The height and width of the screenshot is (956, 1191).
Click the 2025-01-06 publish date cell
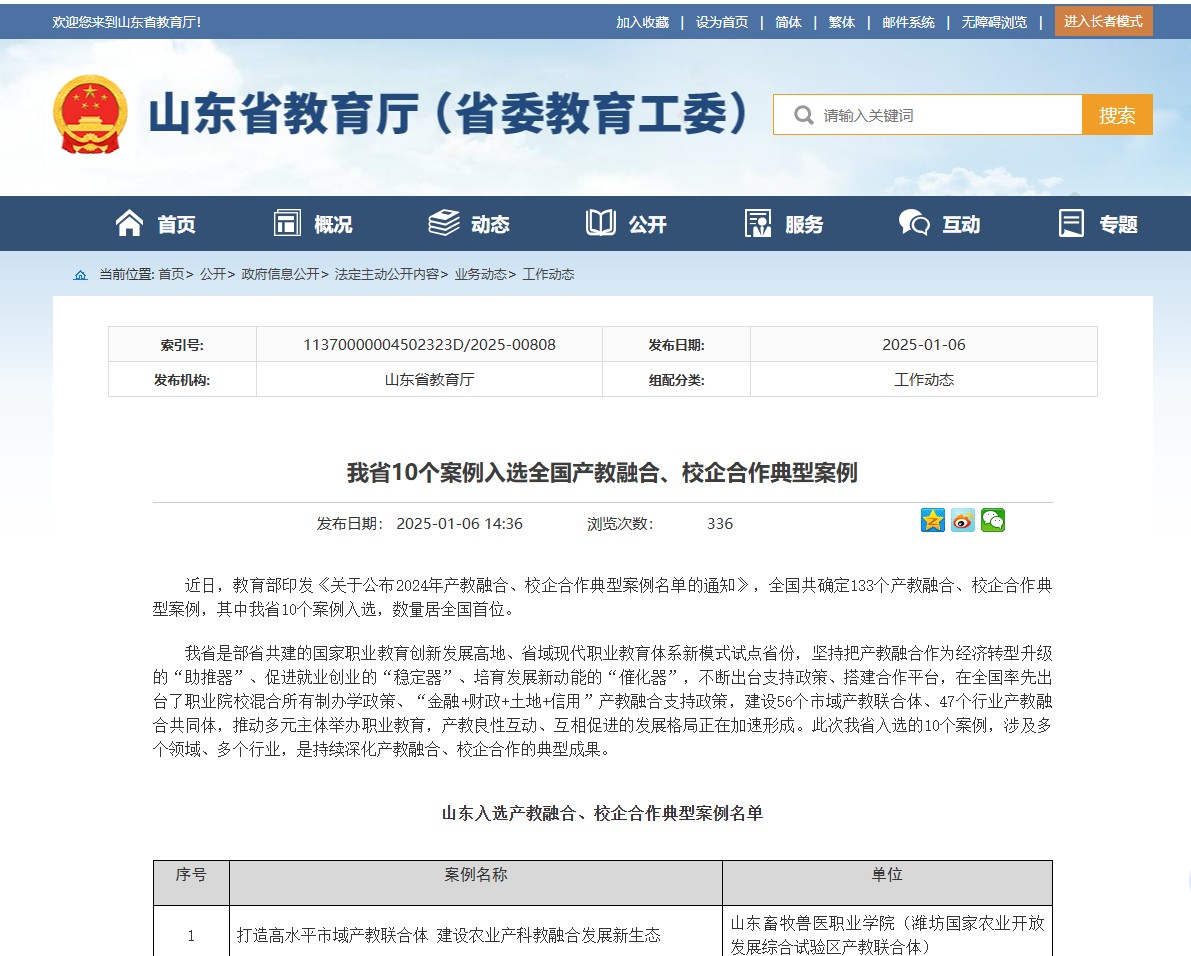924,345
